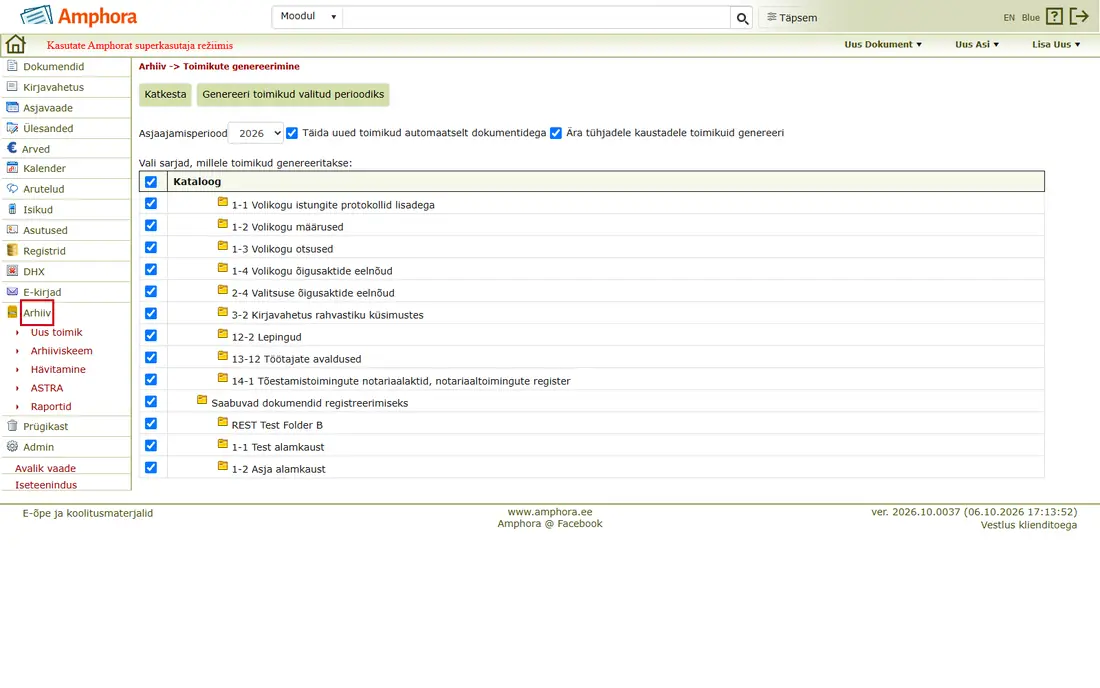Open the Moodul search dropdown
The image size is (1100, 688).
(x=307, y=17)
